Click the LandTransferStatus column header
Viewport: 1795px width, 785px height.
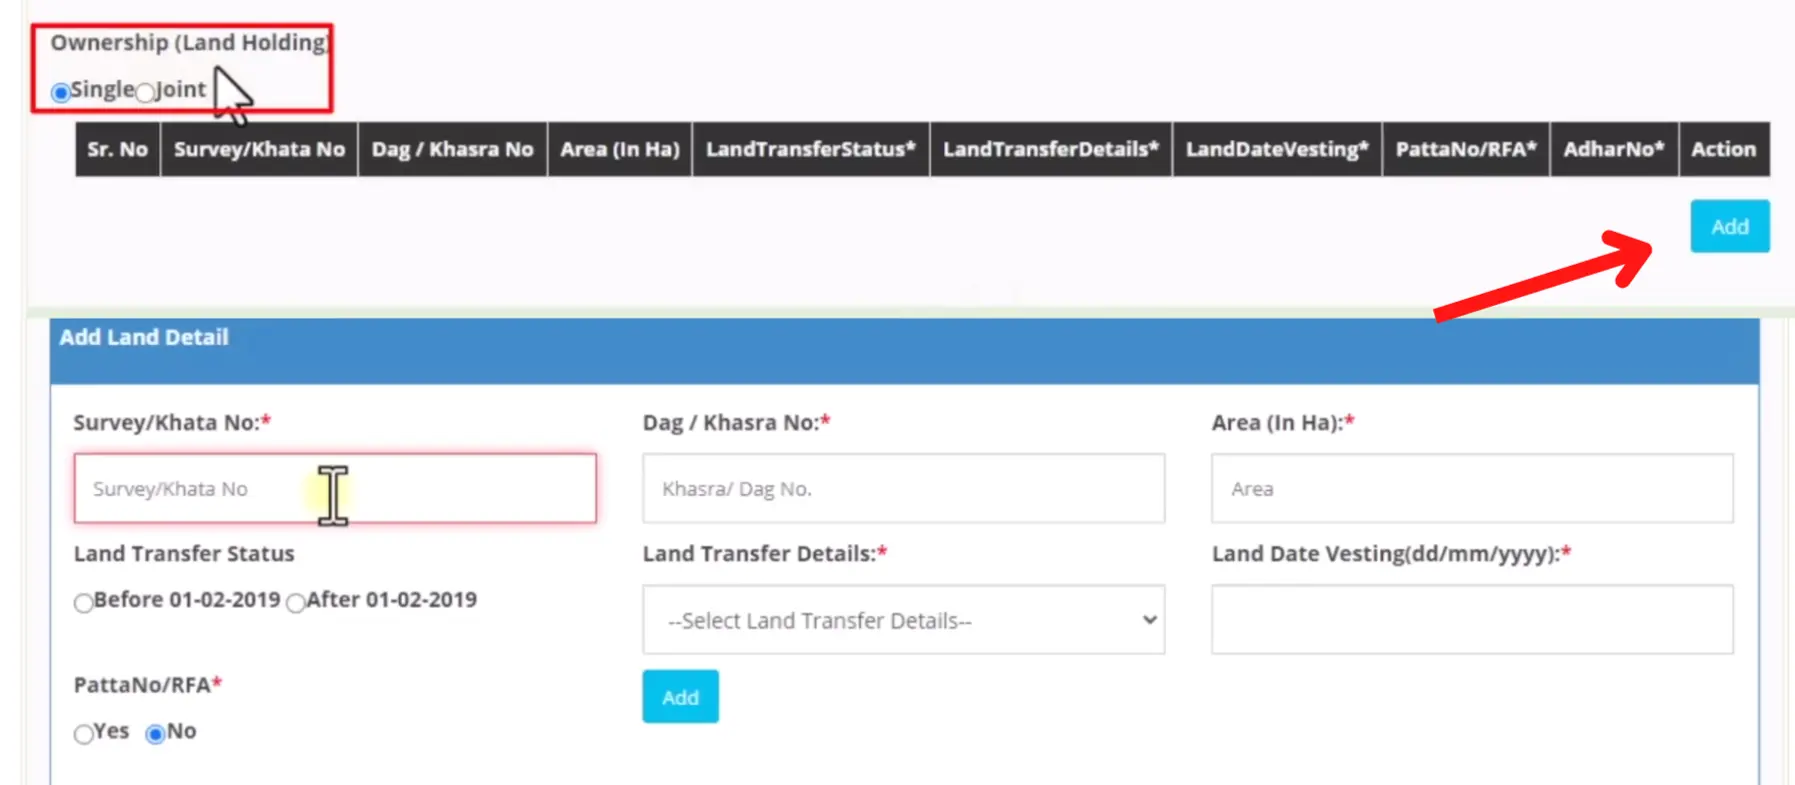tap(810, 150)
